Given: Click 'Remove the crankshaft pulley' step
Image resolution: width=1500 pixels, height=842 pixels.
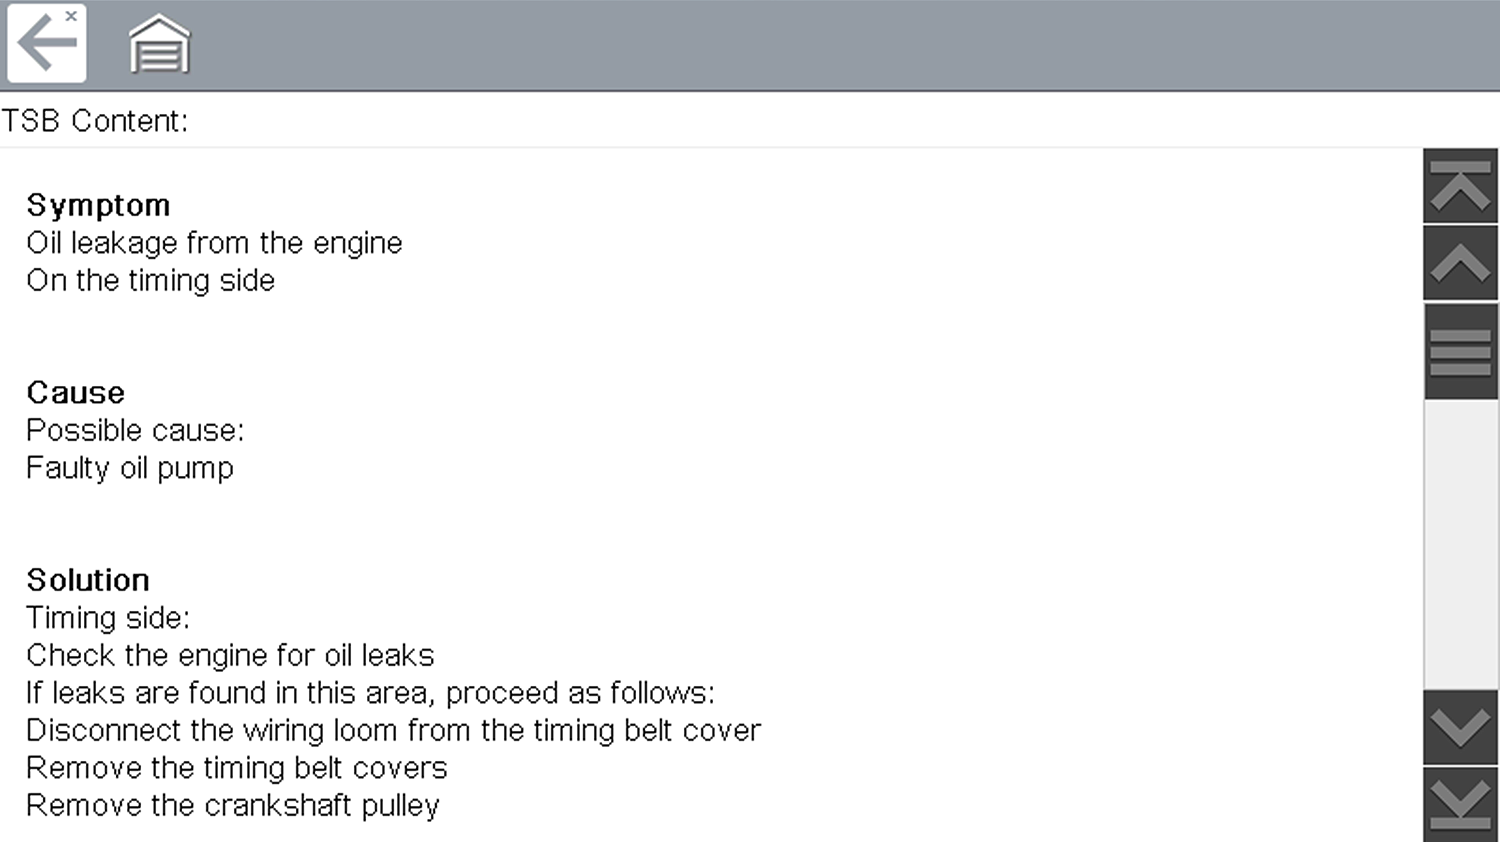Looking at the screenshot, I should point(232,805).
